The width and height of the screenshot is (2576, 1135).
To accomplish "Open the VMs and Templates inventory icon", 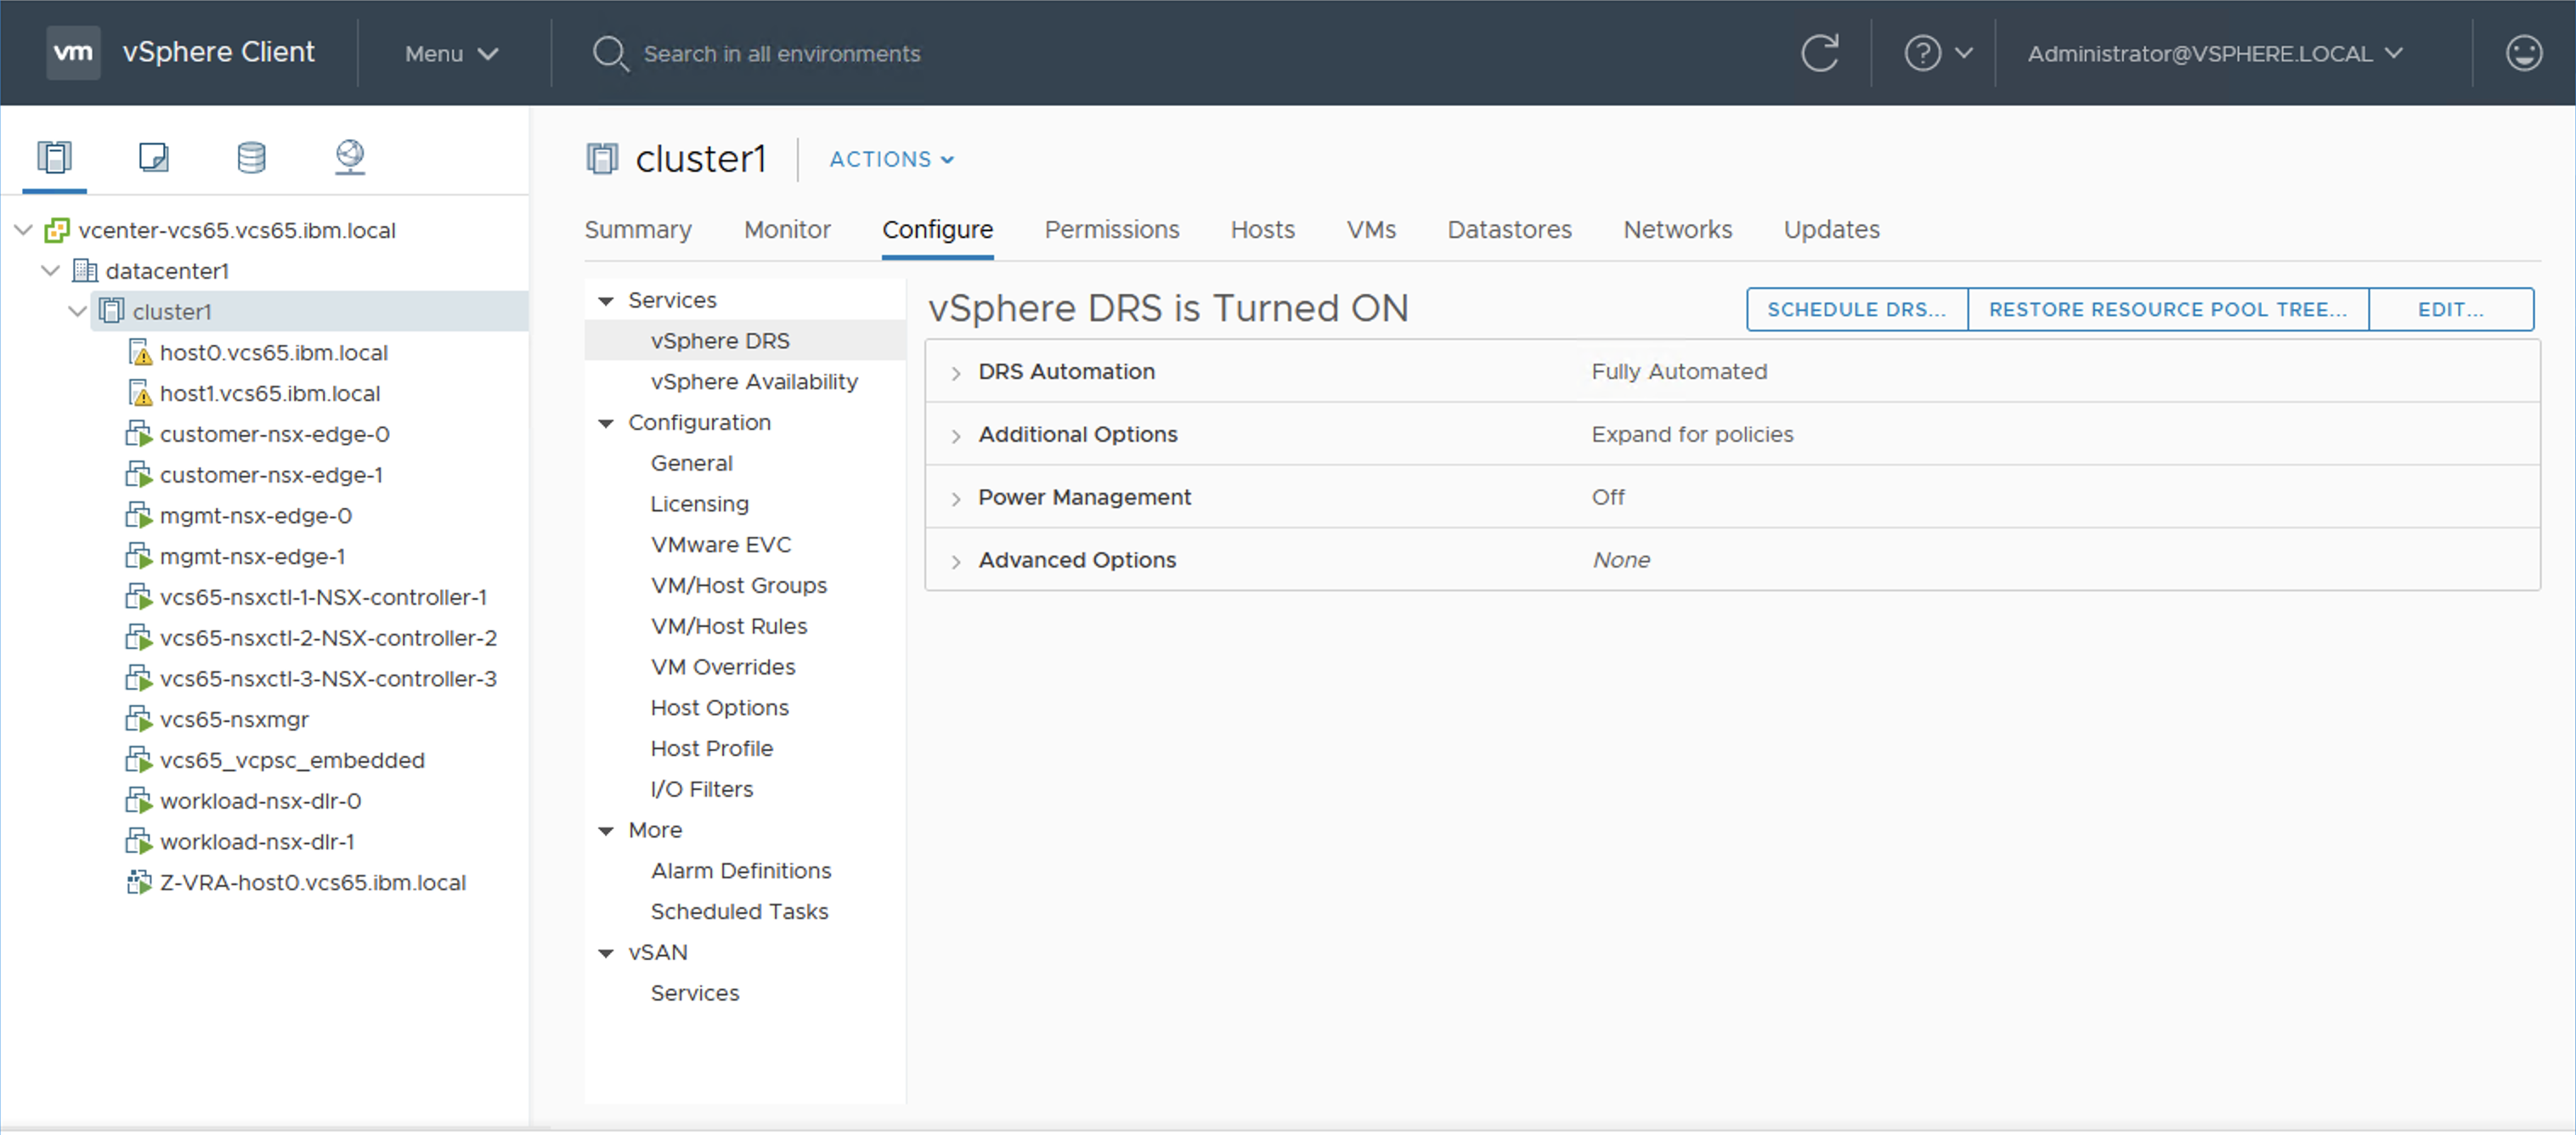I will pos(153,157).
